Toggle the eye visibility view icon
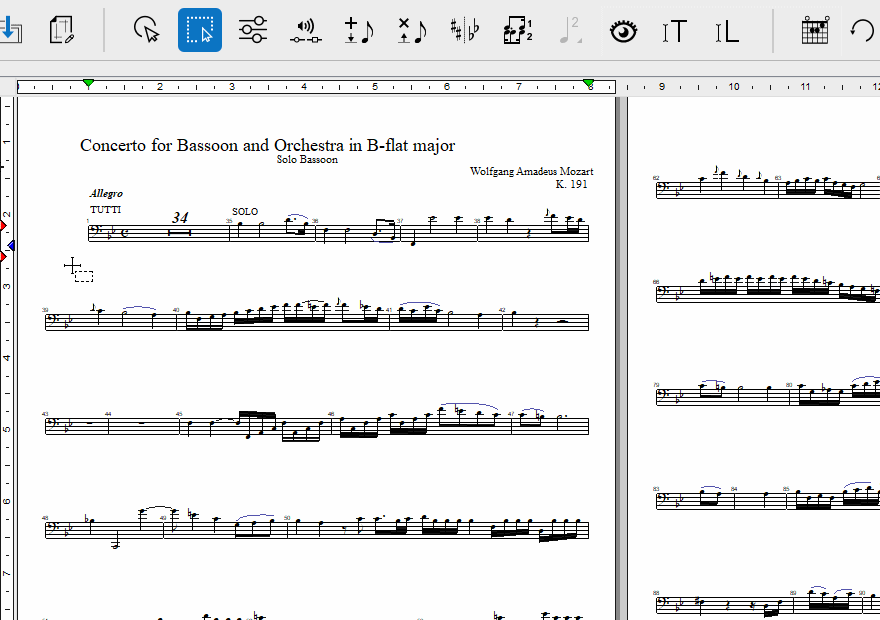This screenshot has width=880, height=620. coord(624,31)
